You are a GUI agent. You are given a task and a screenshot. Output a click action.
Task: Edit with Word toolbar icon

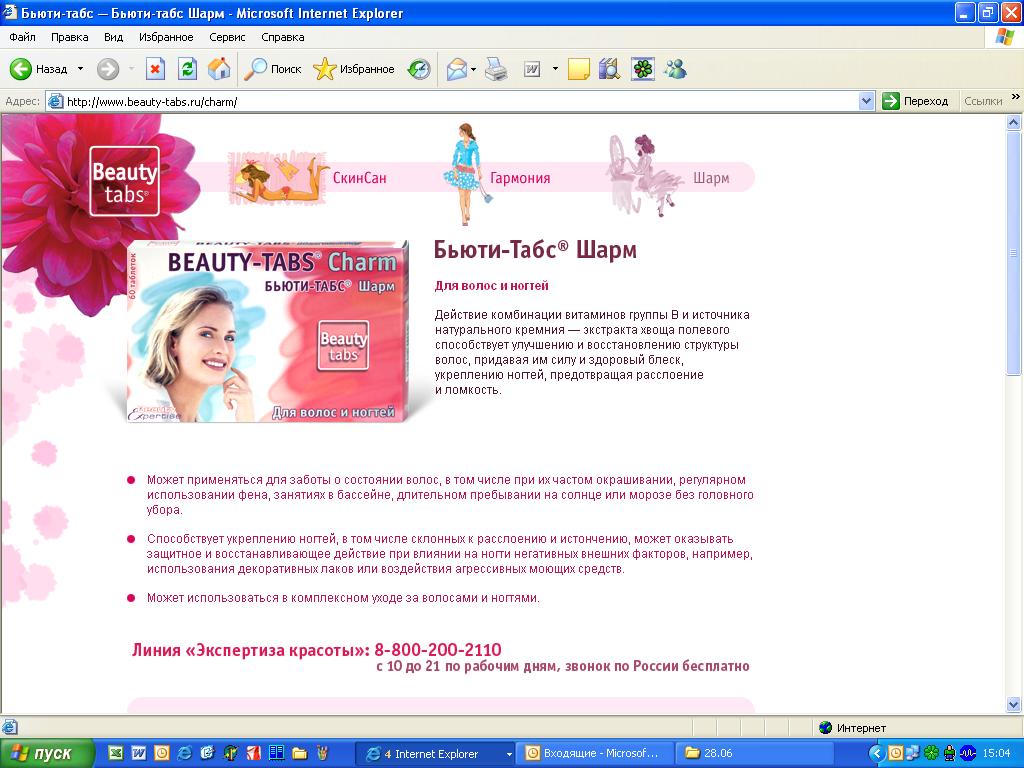(x=532, y=69)
